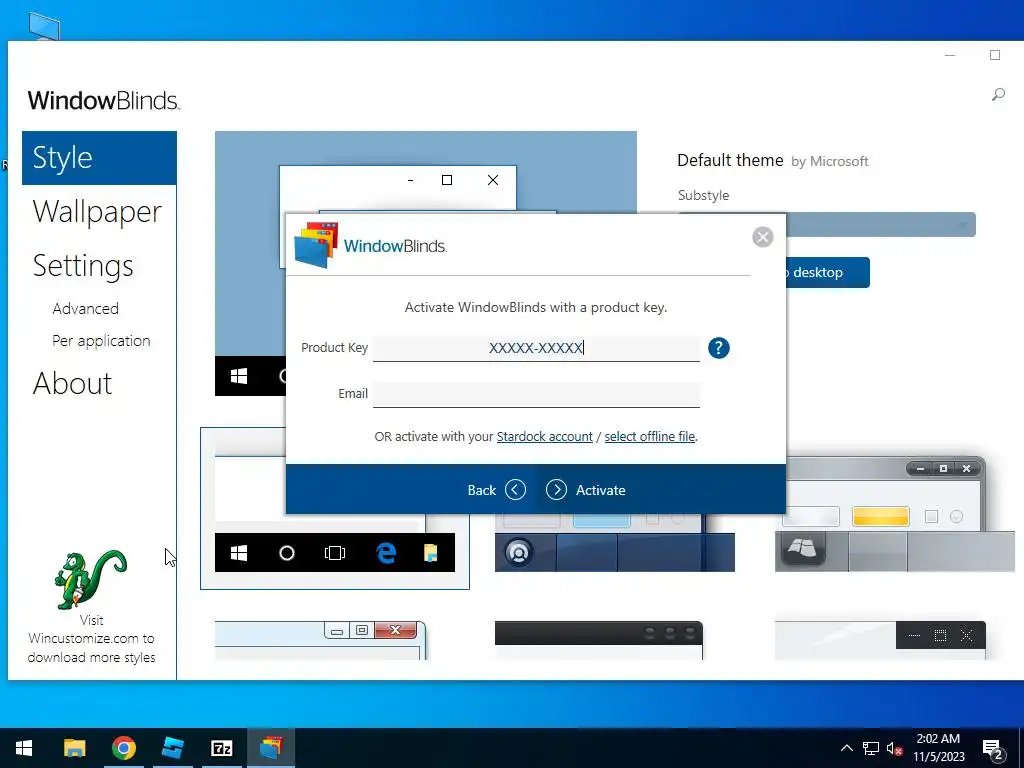Open the Wallpaper section

click(97, 212)
